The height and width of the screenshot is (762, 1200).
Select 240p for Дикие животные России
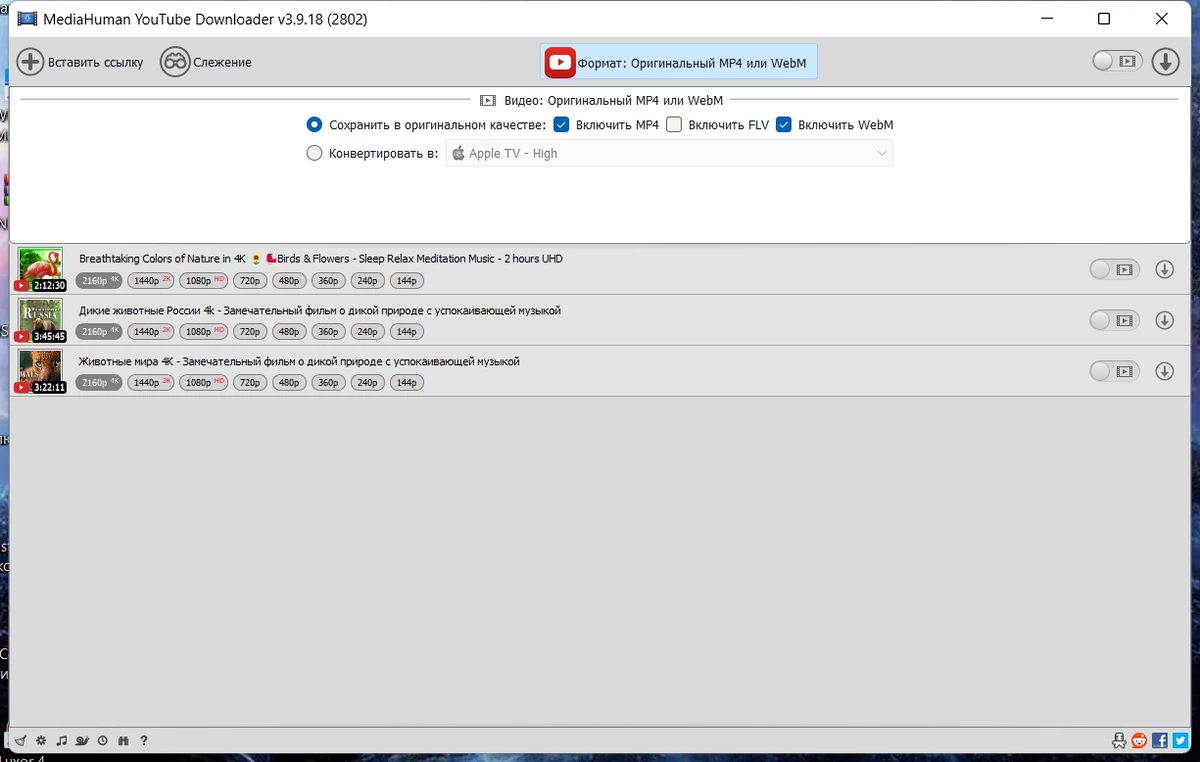pyautogui.click(x=367, y=332)
